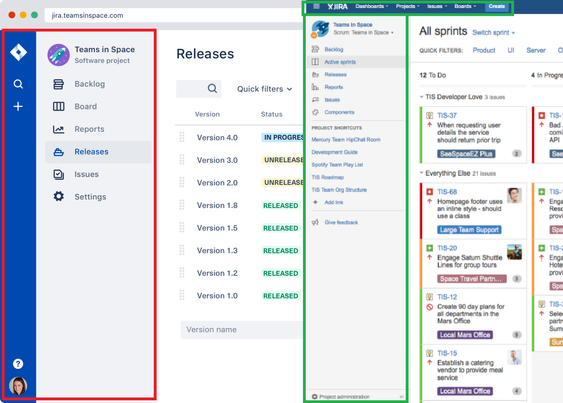This screenshot has height=403, width=563.
Task: Click the Space Travel Partn... epic label on TIS-20
Action: (472, 279)
